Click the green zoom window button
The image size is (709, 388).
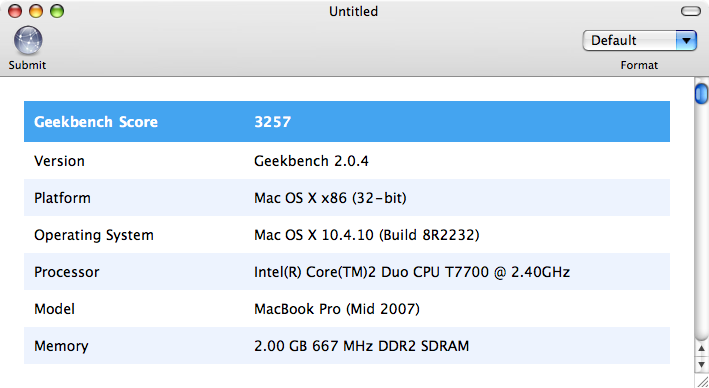57,11
